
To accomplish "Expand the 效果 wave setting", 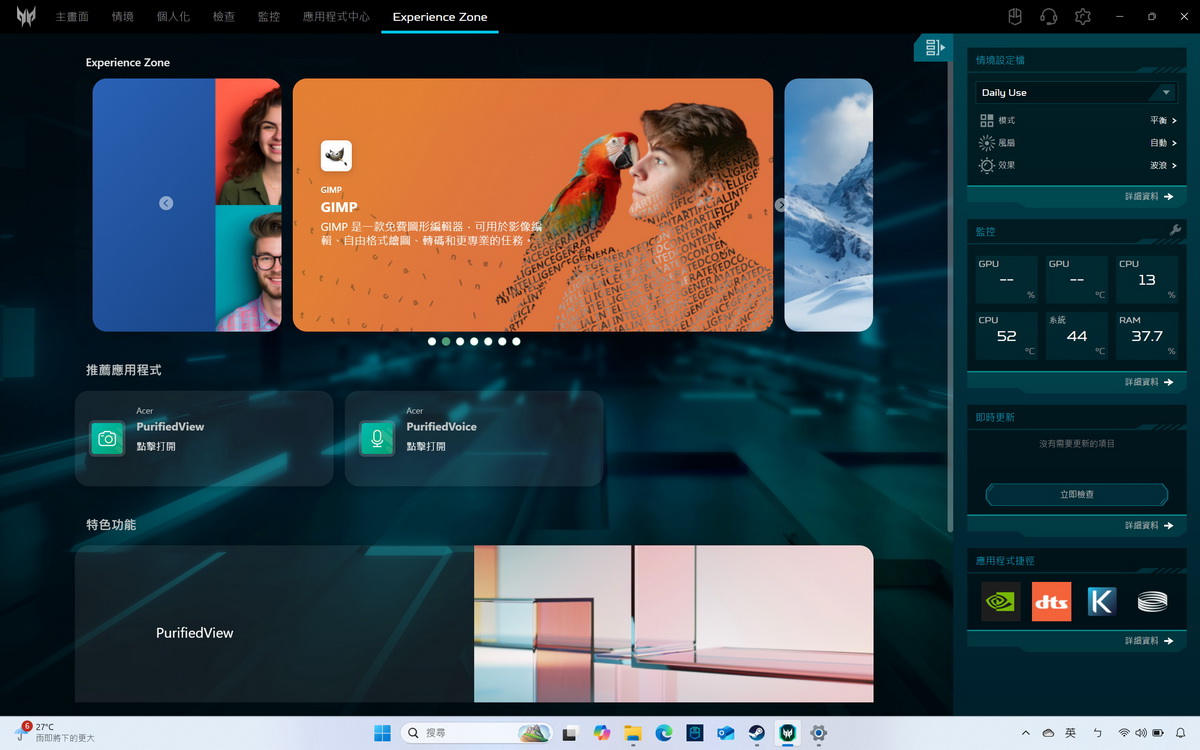I will point(1162,166).
